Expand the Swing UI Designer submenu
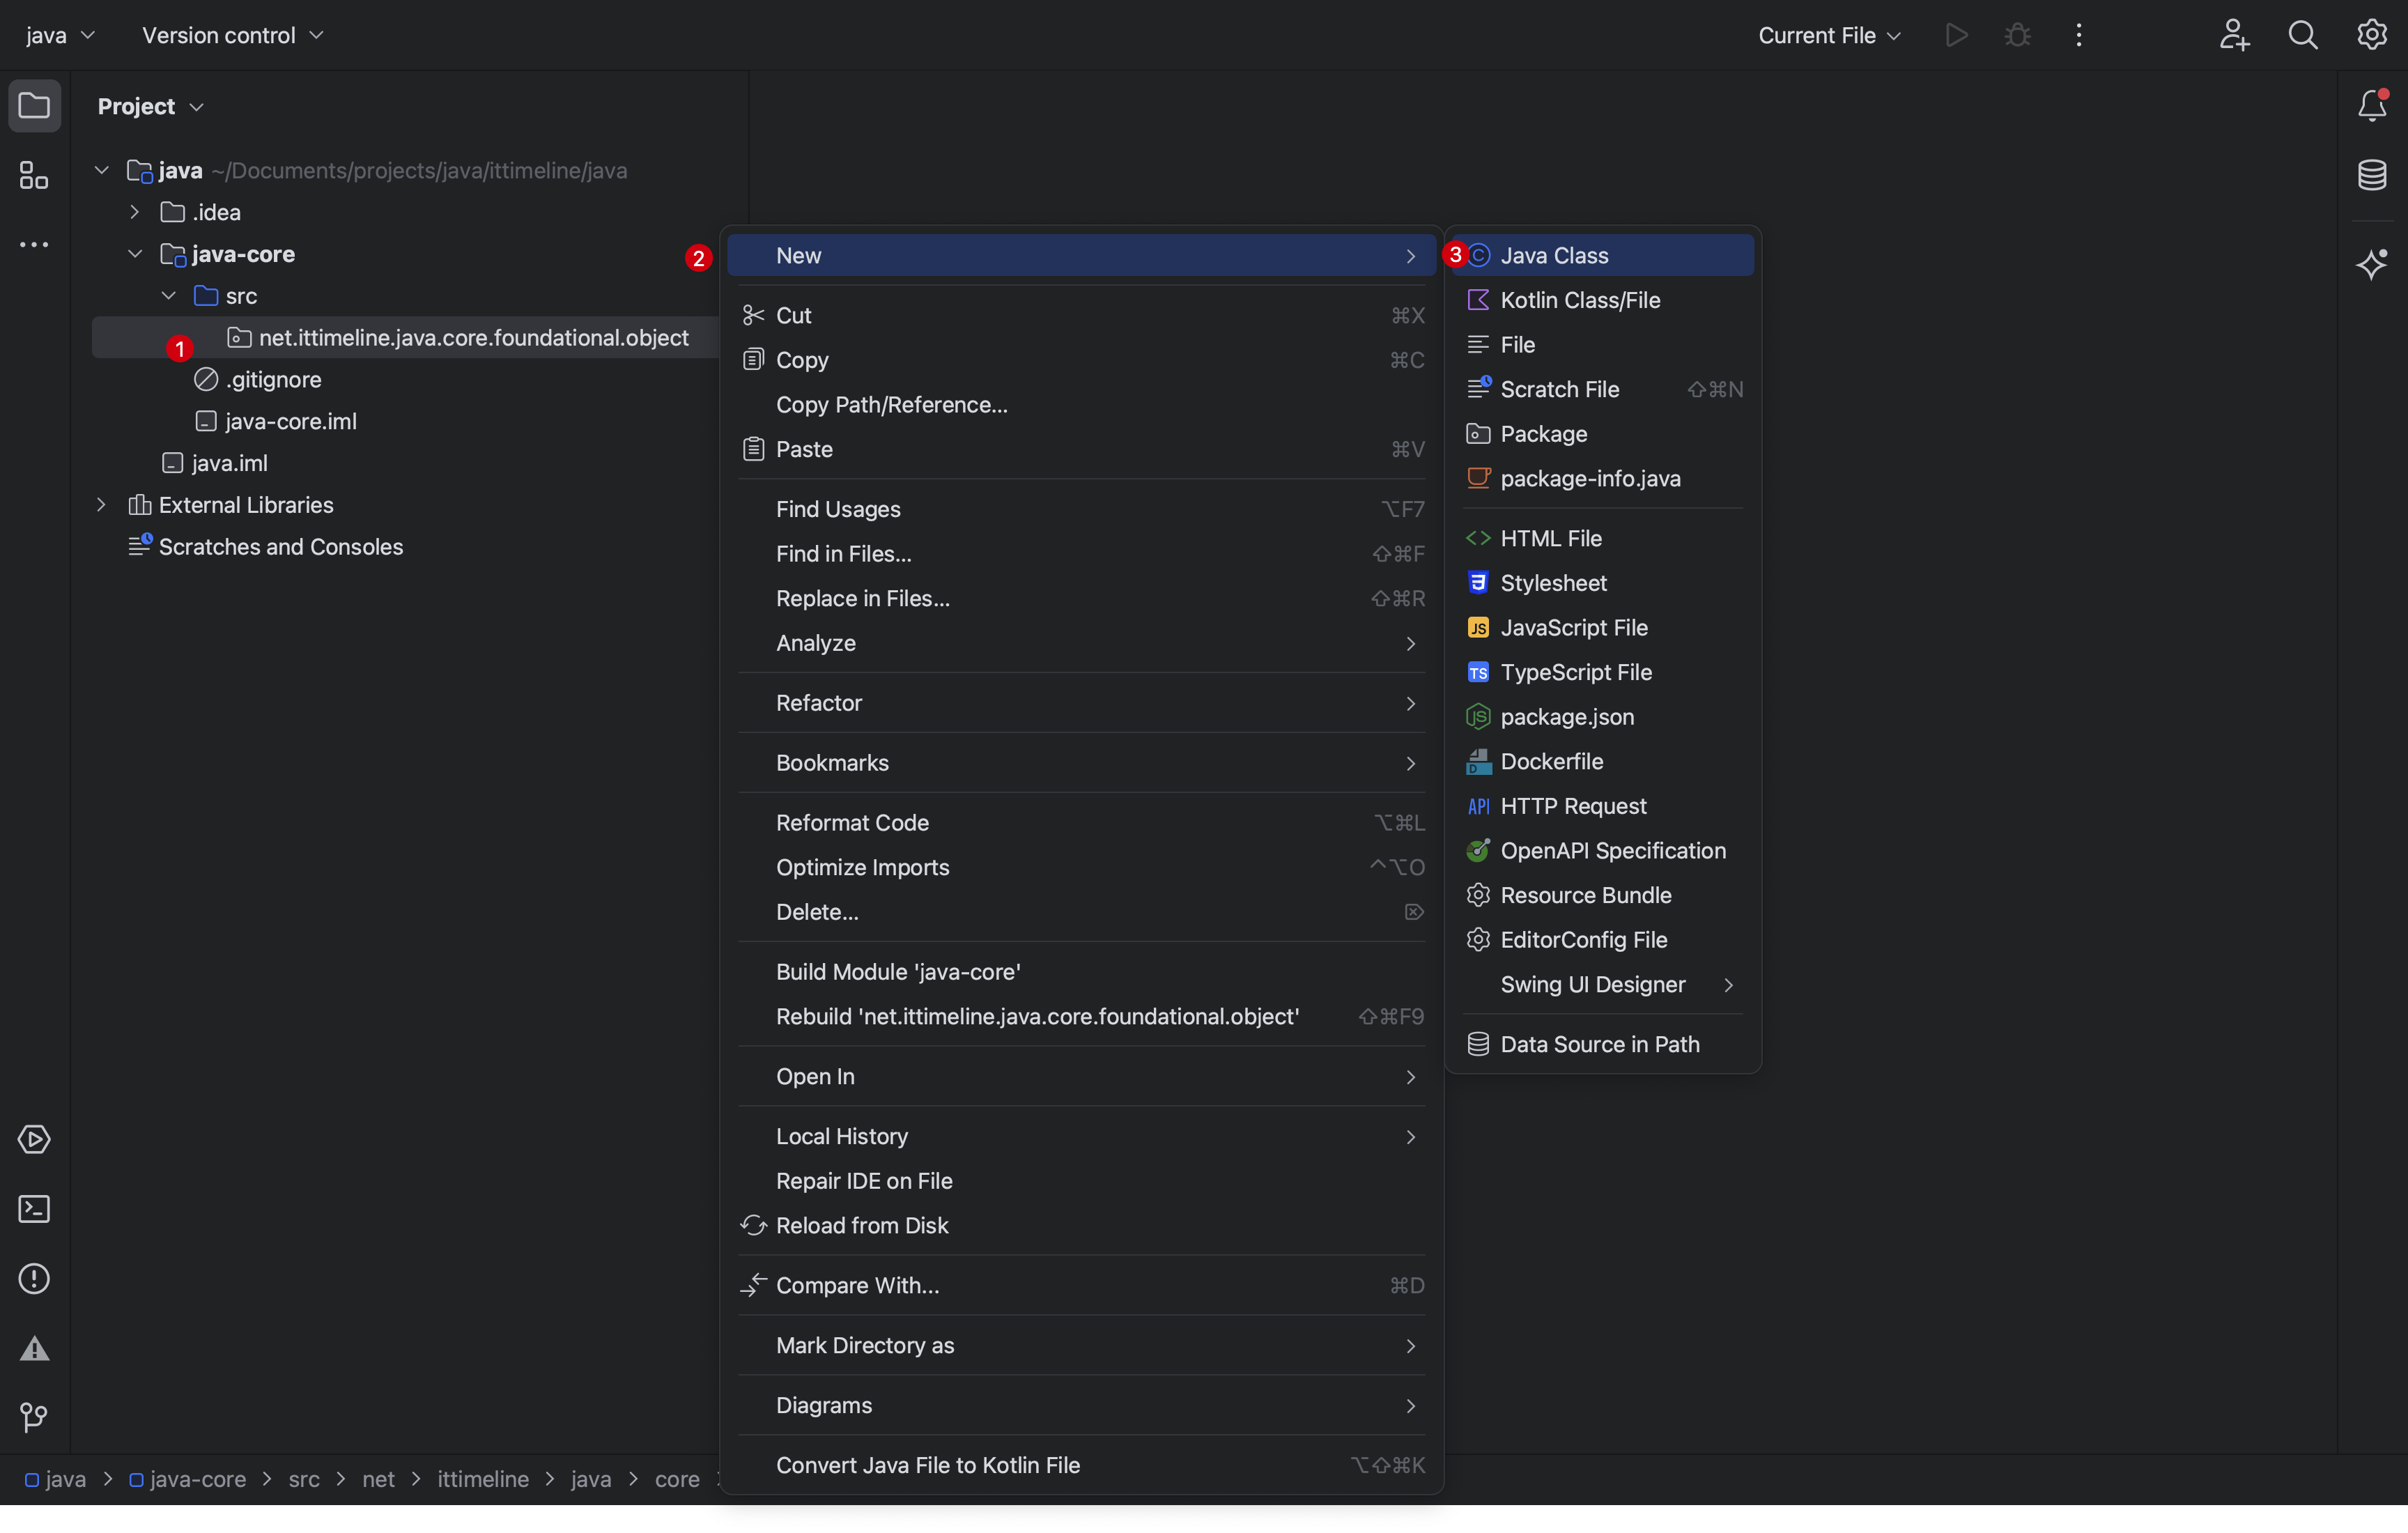Screen dimensions: 2408x1533 [1603, 984]
